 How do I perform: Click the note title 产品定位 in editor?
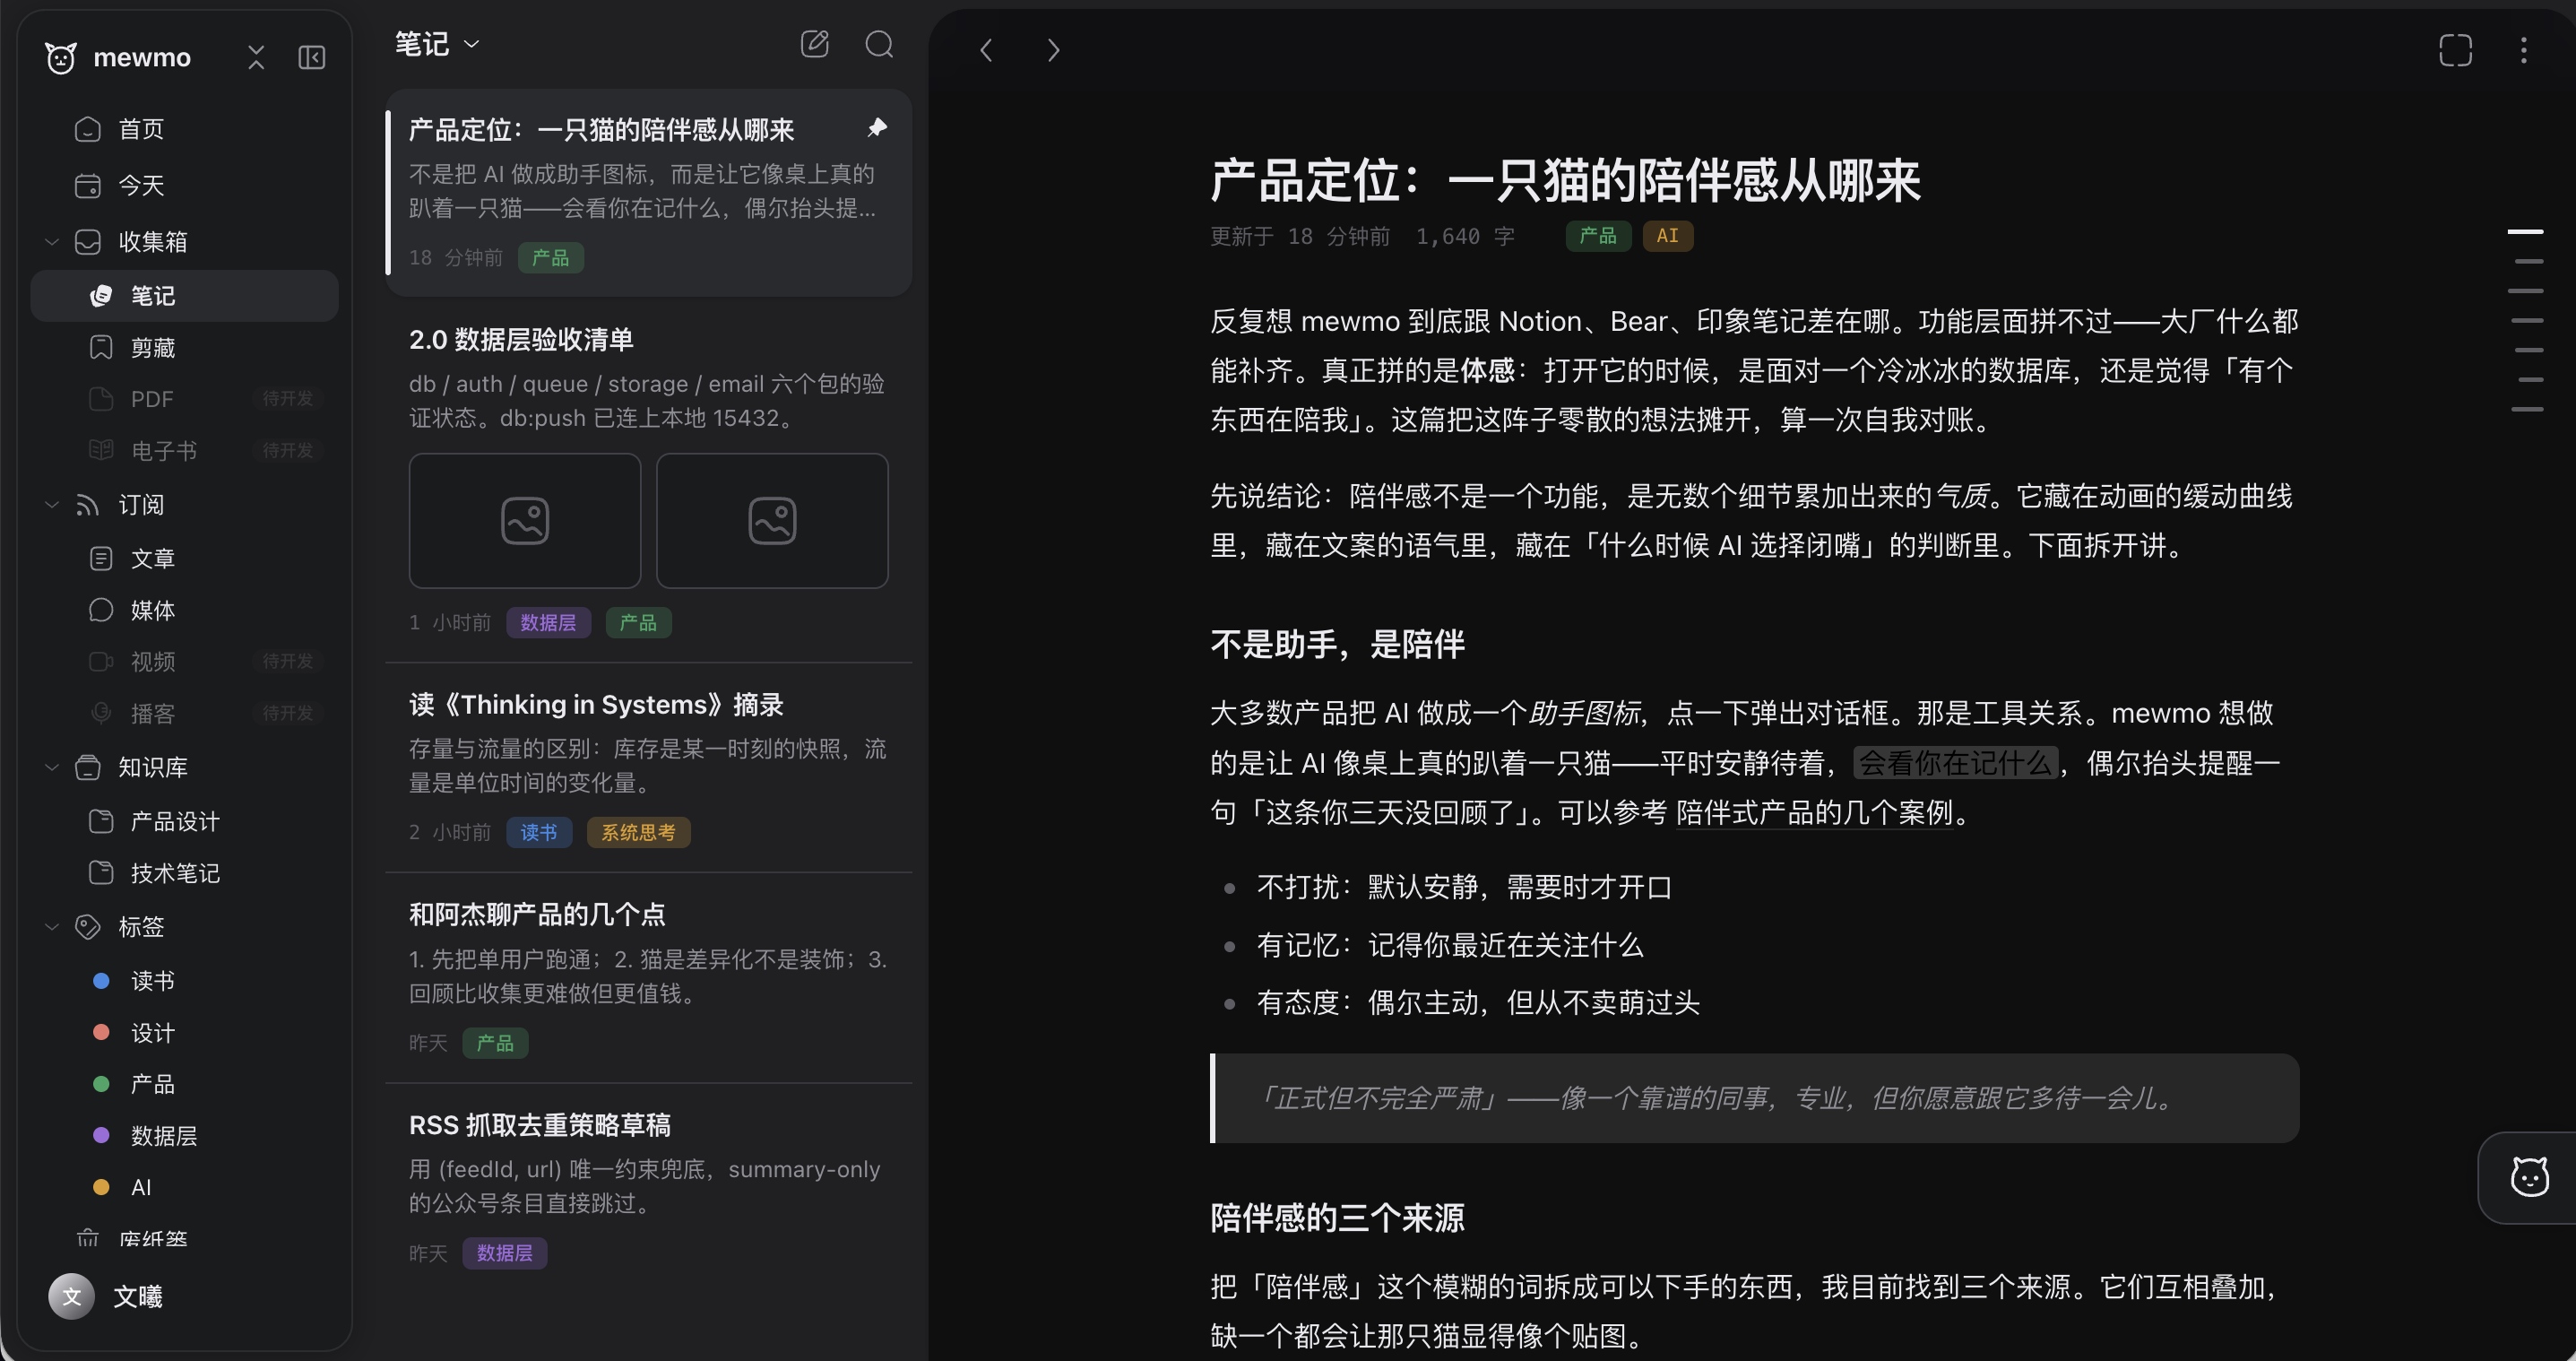(x=1565, y=181)
